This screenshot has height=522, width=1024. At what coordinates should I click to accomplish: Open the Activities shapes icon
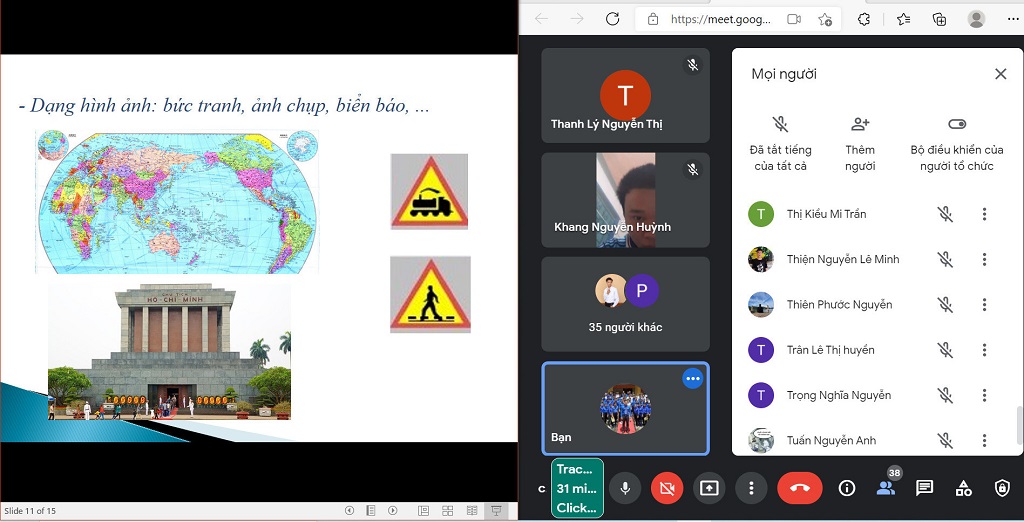coord(963,488)
